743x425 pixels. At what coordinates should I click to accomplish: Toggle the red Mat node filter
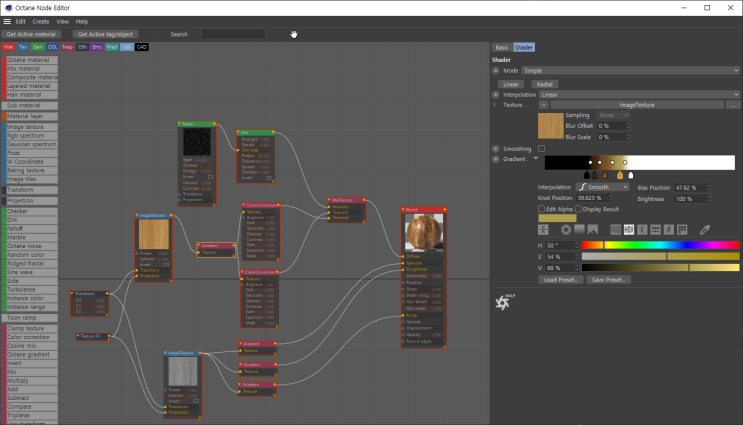click(x=9, y=47)
